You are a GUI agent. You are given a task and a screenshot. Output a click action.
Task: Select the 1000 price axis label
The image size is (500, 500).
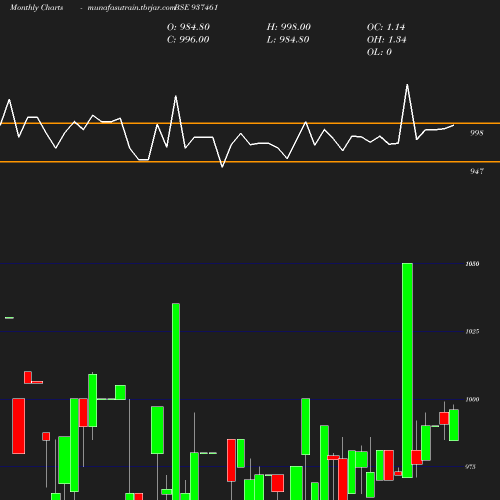(x=472, y=399)
